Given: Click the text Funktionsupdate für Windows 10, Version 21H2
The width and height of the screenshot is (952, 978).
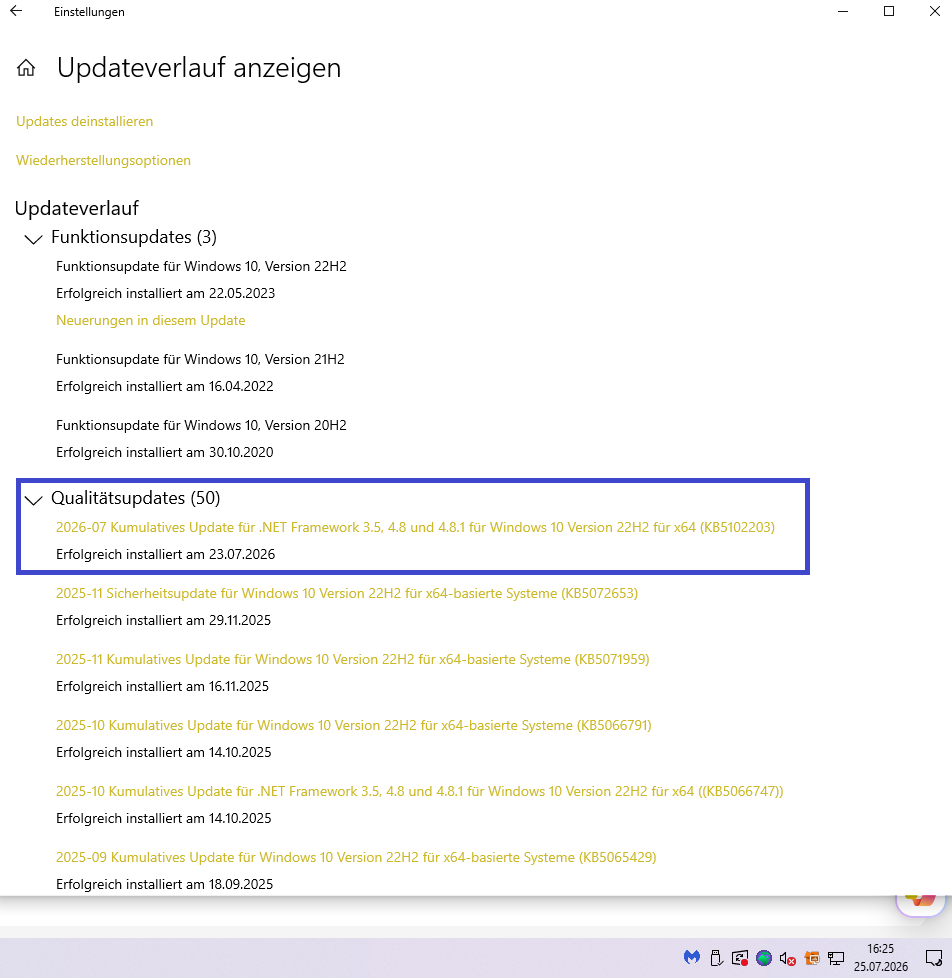Looking at the screenshot, I should (200, 359).
